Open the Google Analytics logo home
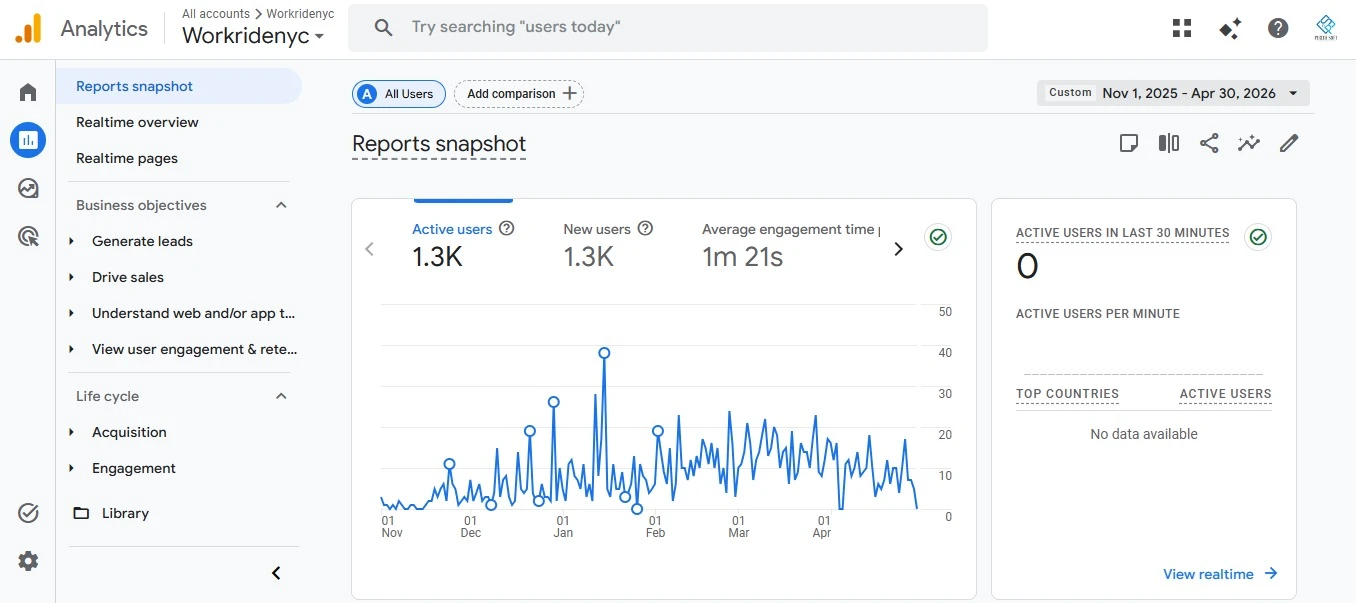The image size is (1356, 603). (x=28, y=28)
